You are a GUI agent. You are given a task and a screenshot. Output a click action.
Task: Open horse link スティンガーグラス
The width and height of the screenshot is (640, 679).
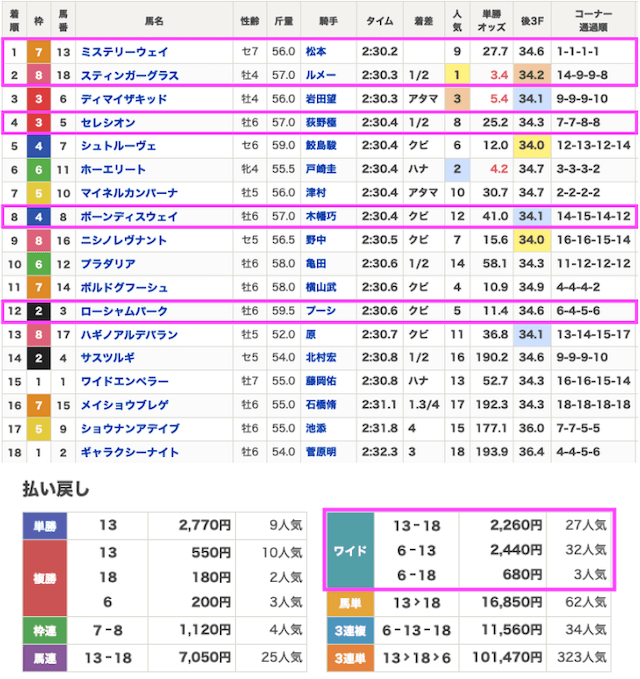129,76
